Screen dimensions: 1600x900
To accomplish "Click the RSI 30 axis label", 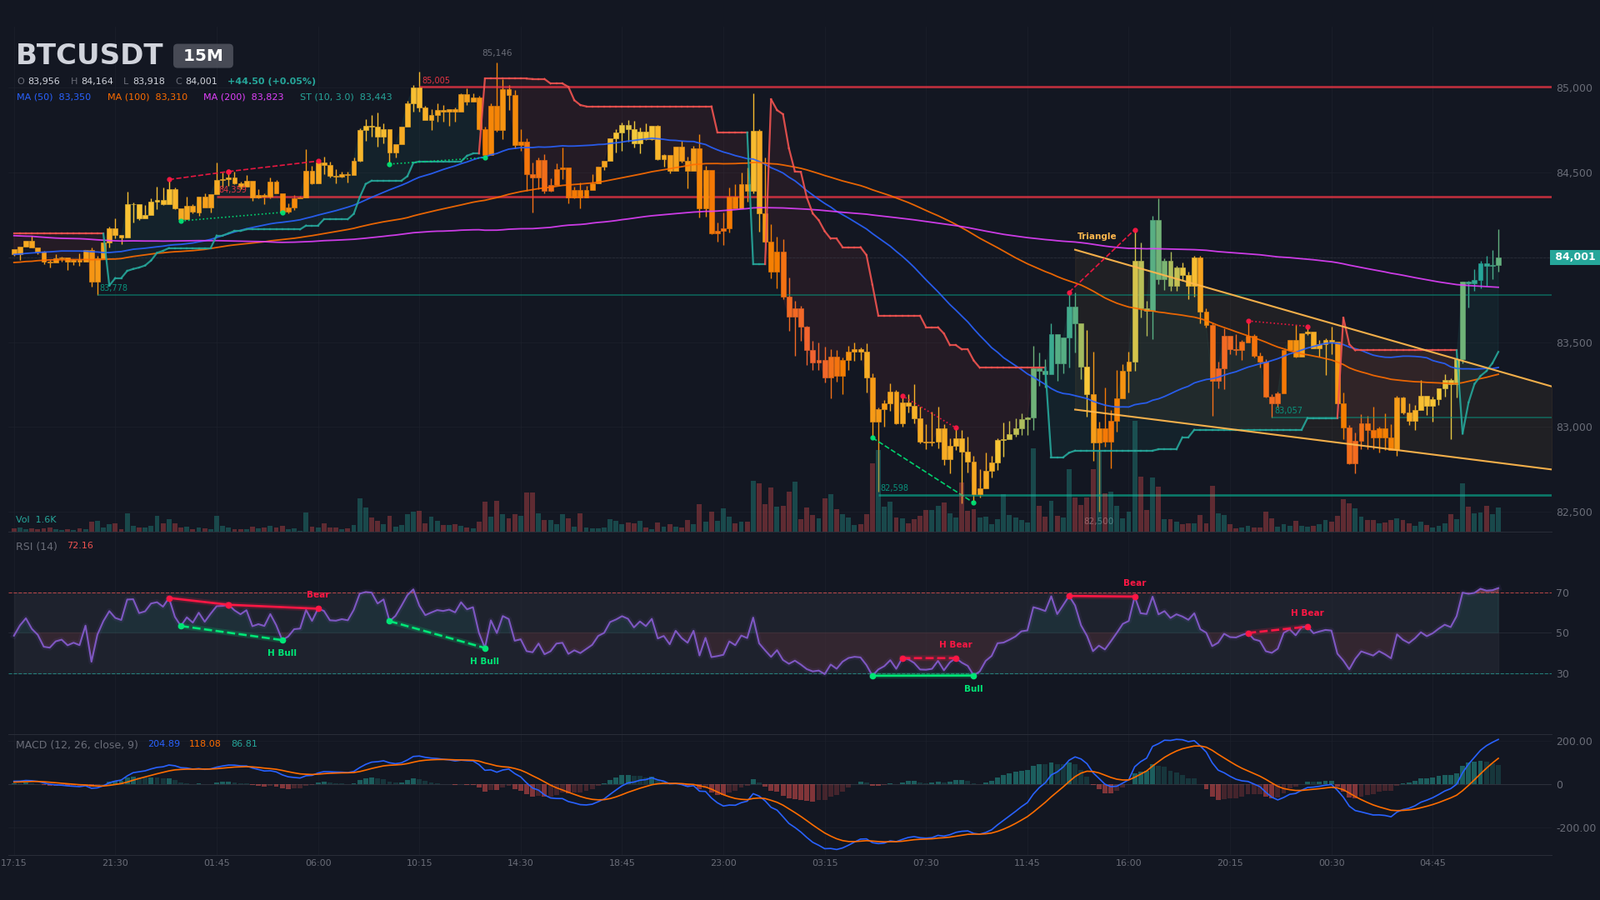I will coord(1562,674).
